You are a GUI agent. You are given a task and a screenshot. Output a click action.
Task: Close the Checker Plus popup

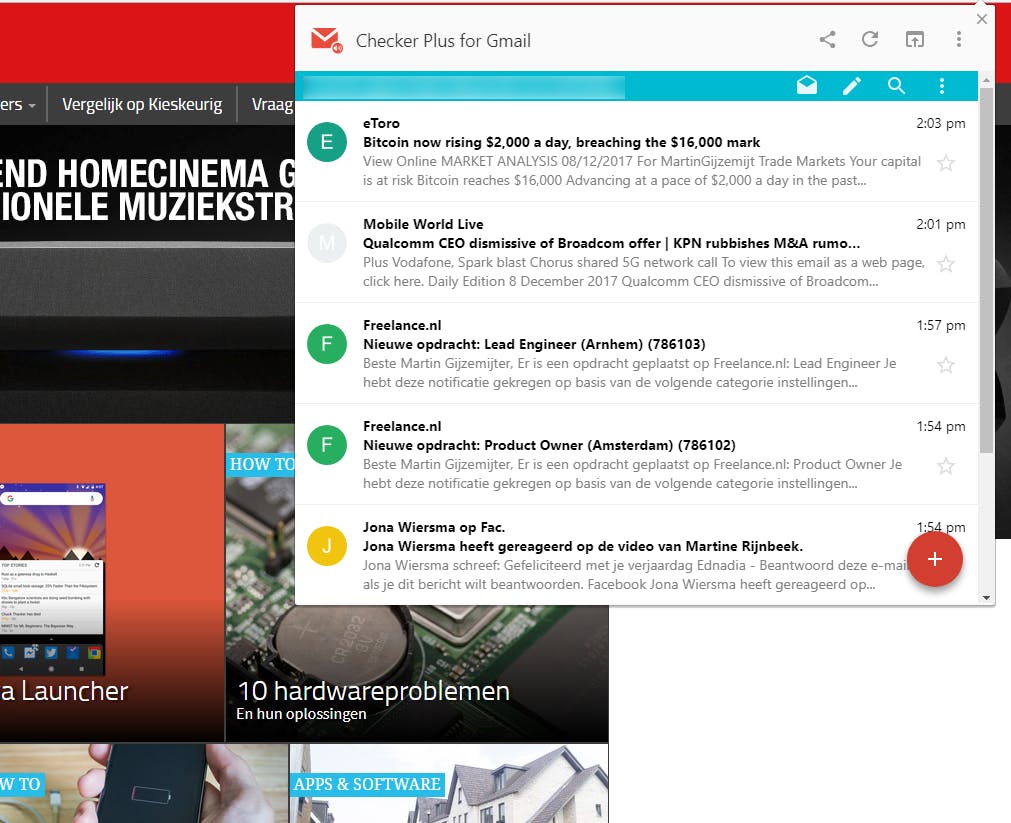981,19
